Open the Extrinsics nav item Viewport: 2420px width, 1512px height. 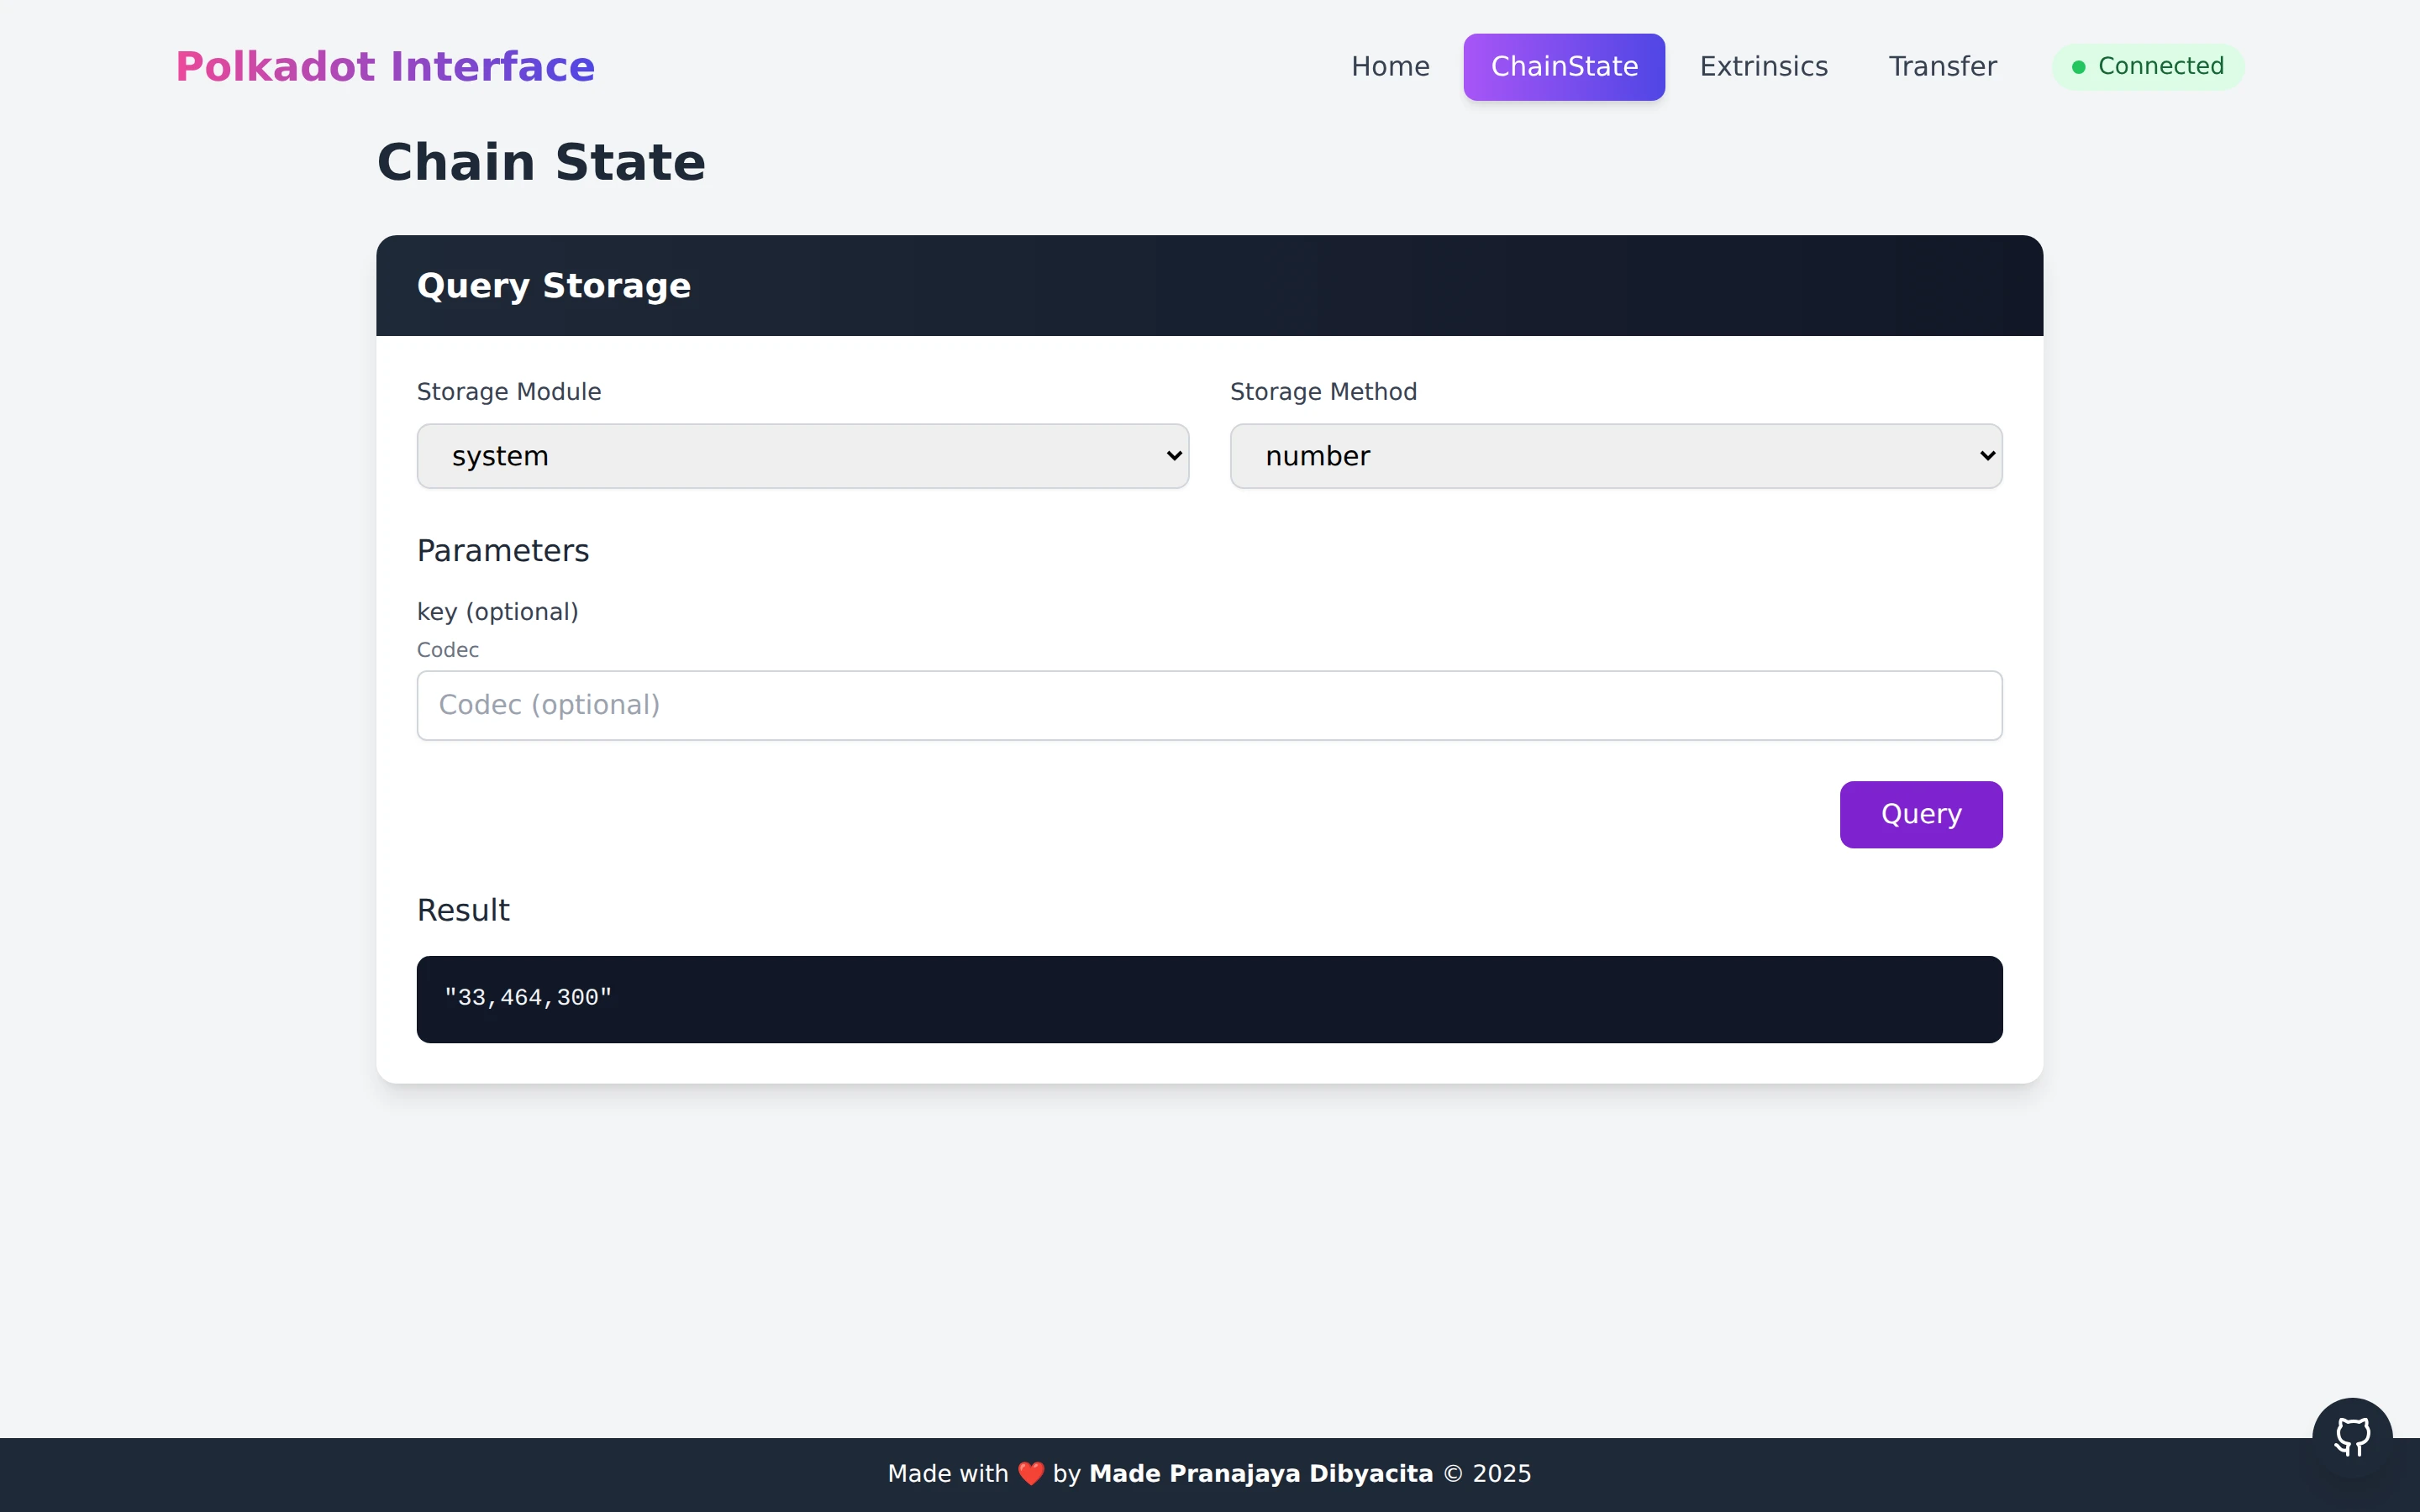(x=1763, y=66)
